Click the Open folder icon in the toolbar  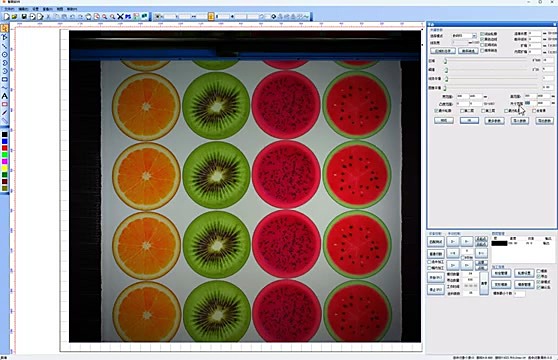tap(14, 16)
